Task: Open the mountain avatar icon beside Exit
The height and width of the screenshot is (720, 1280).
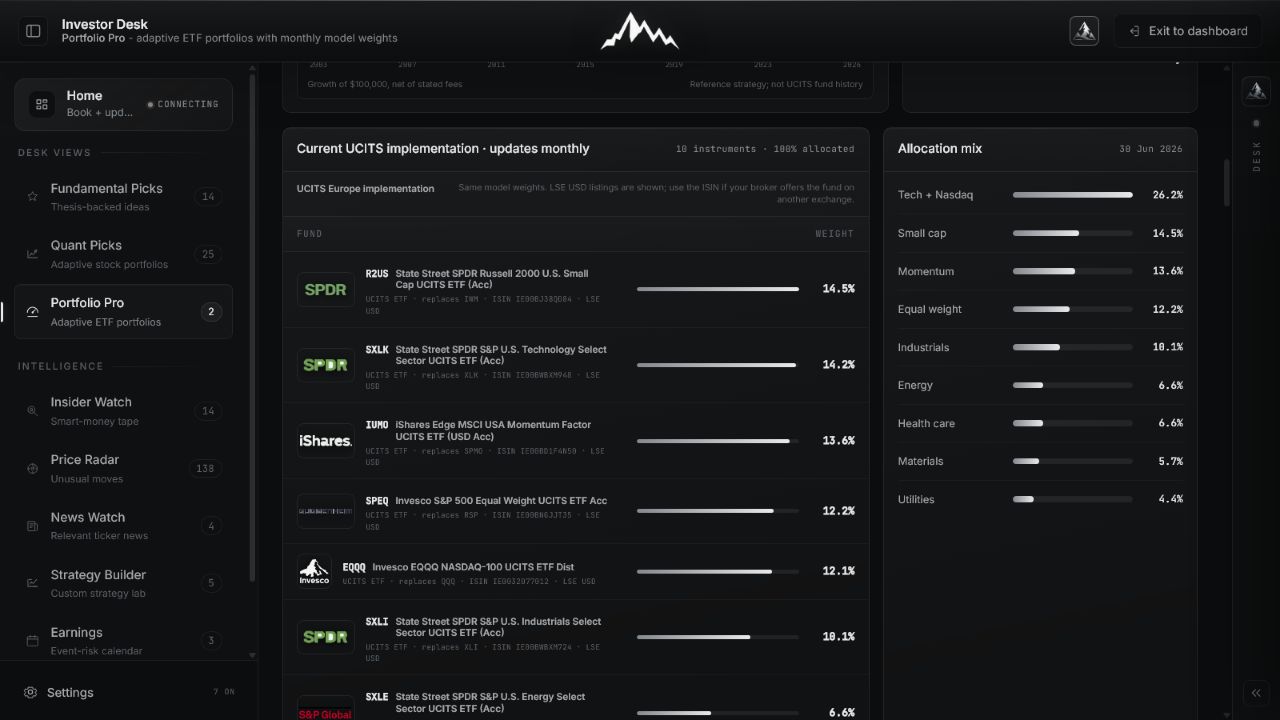Action: 1084,31
